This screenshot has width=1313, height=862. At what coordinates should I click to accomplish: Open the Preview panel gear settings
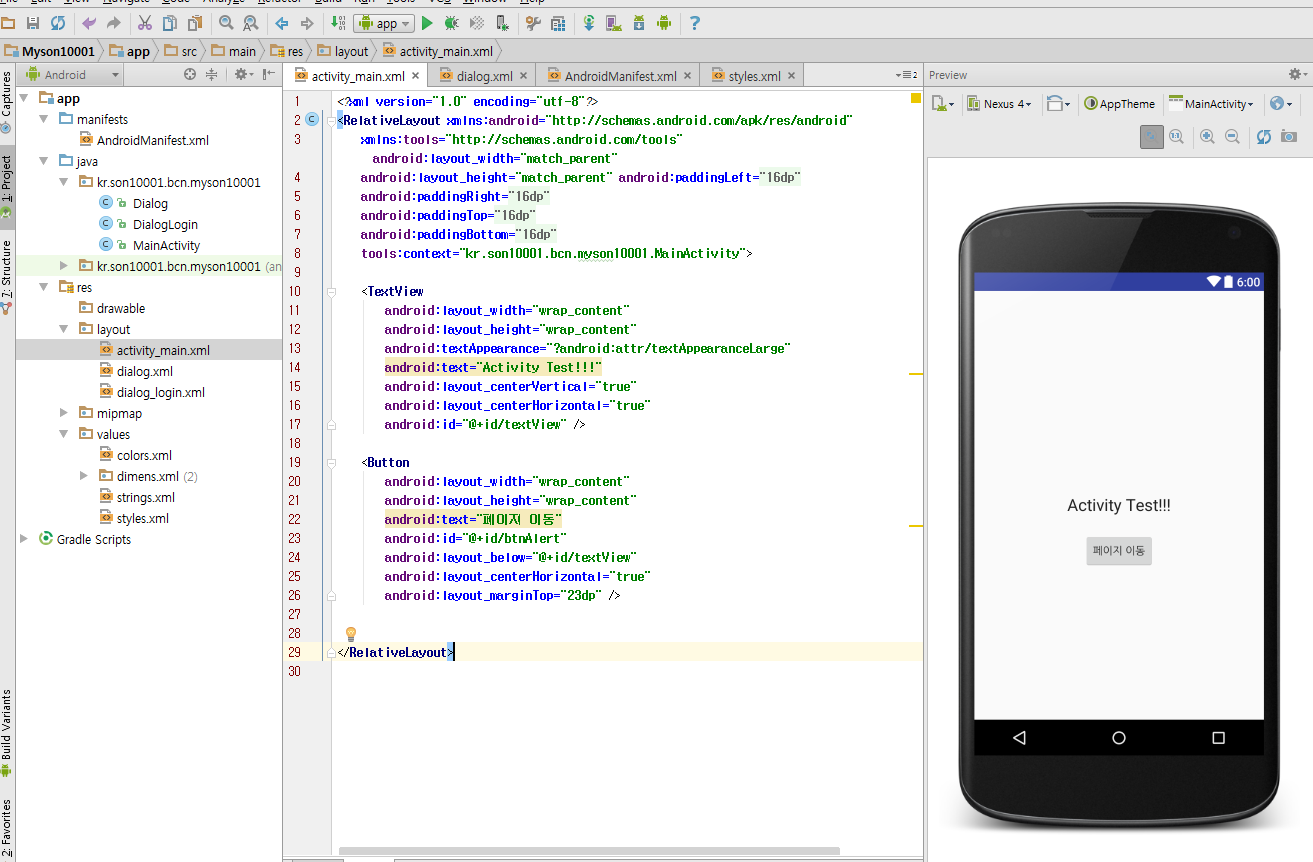tap(1297, 74)
